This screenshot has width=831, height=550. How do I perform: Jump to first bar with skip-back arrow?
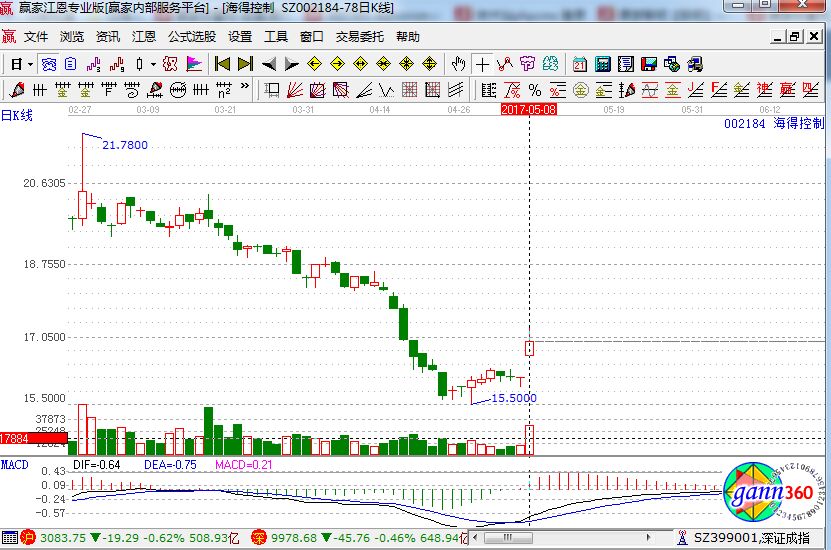pos(222,64)
